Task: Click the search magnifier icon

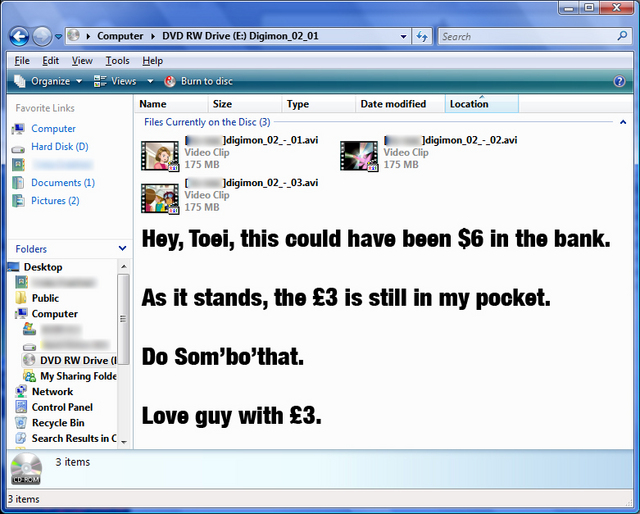Action: coord(622,36)
